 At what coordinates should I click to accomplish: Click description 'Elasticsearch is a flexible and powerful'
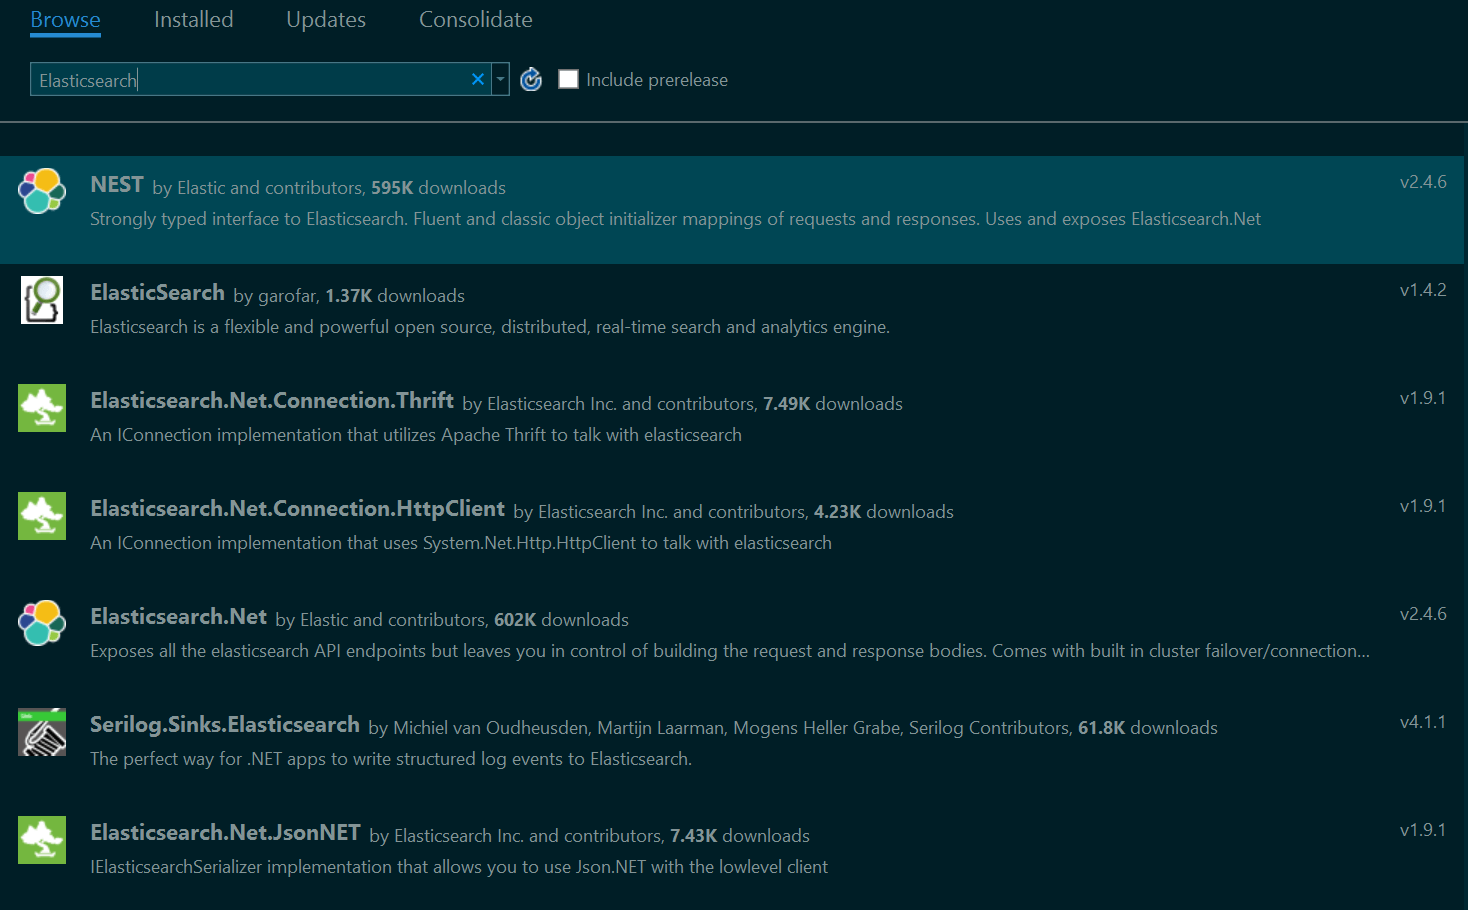pyautogui.click(x=490, y=327)
